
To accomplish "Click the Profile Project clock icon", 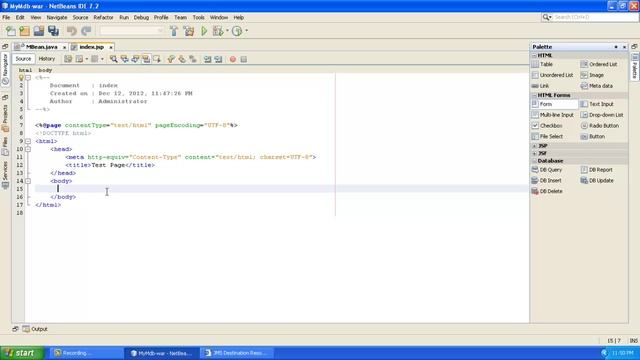I will coord(237,31).
